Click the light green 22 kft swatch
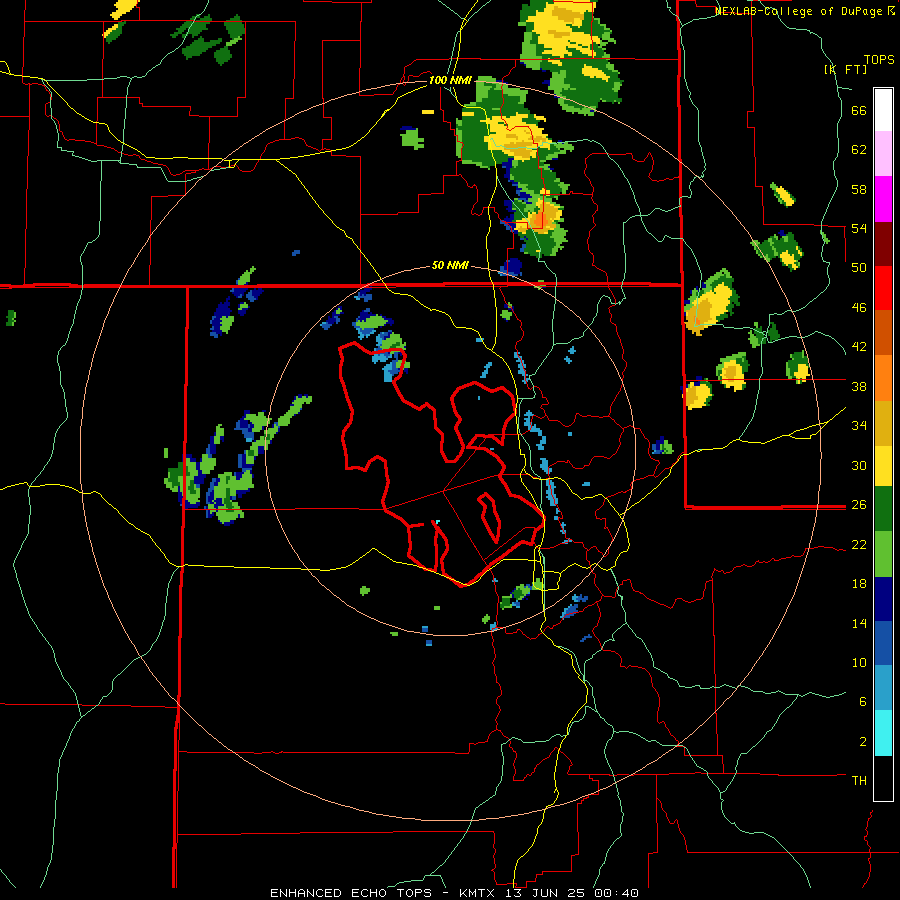Viewport: 900px width, 900px height. point(883,553)
